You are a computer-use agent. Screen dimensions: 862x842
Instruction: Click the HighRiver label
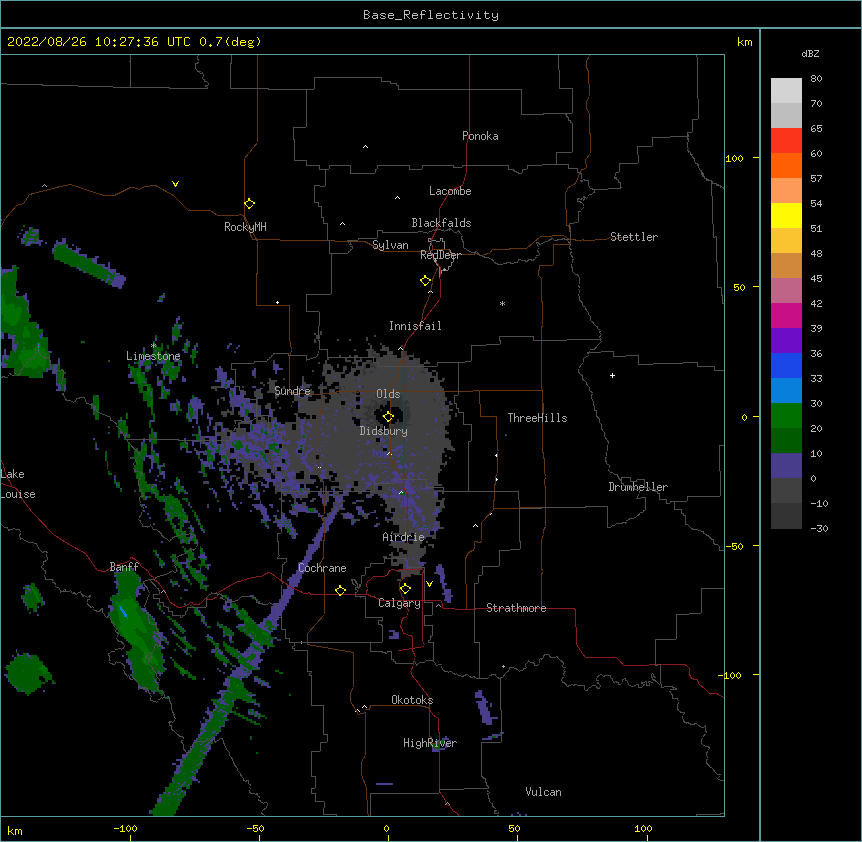430,743
